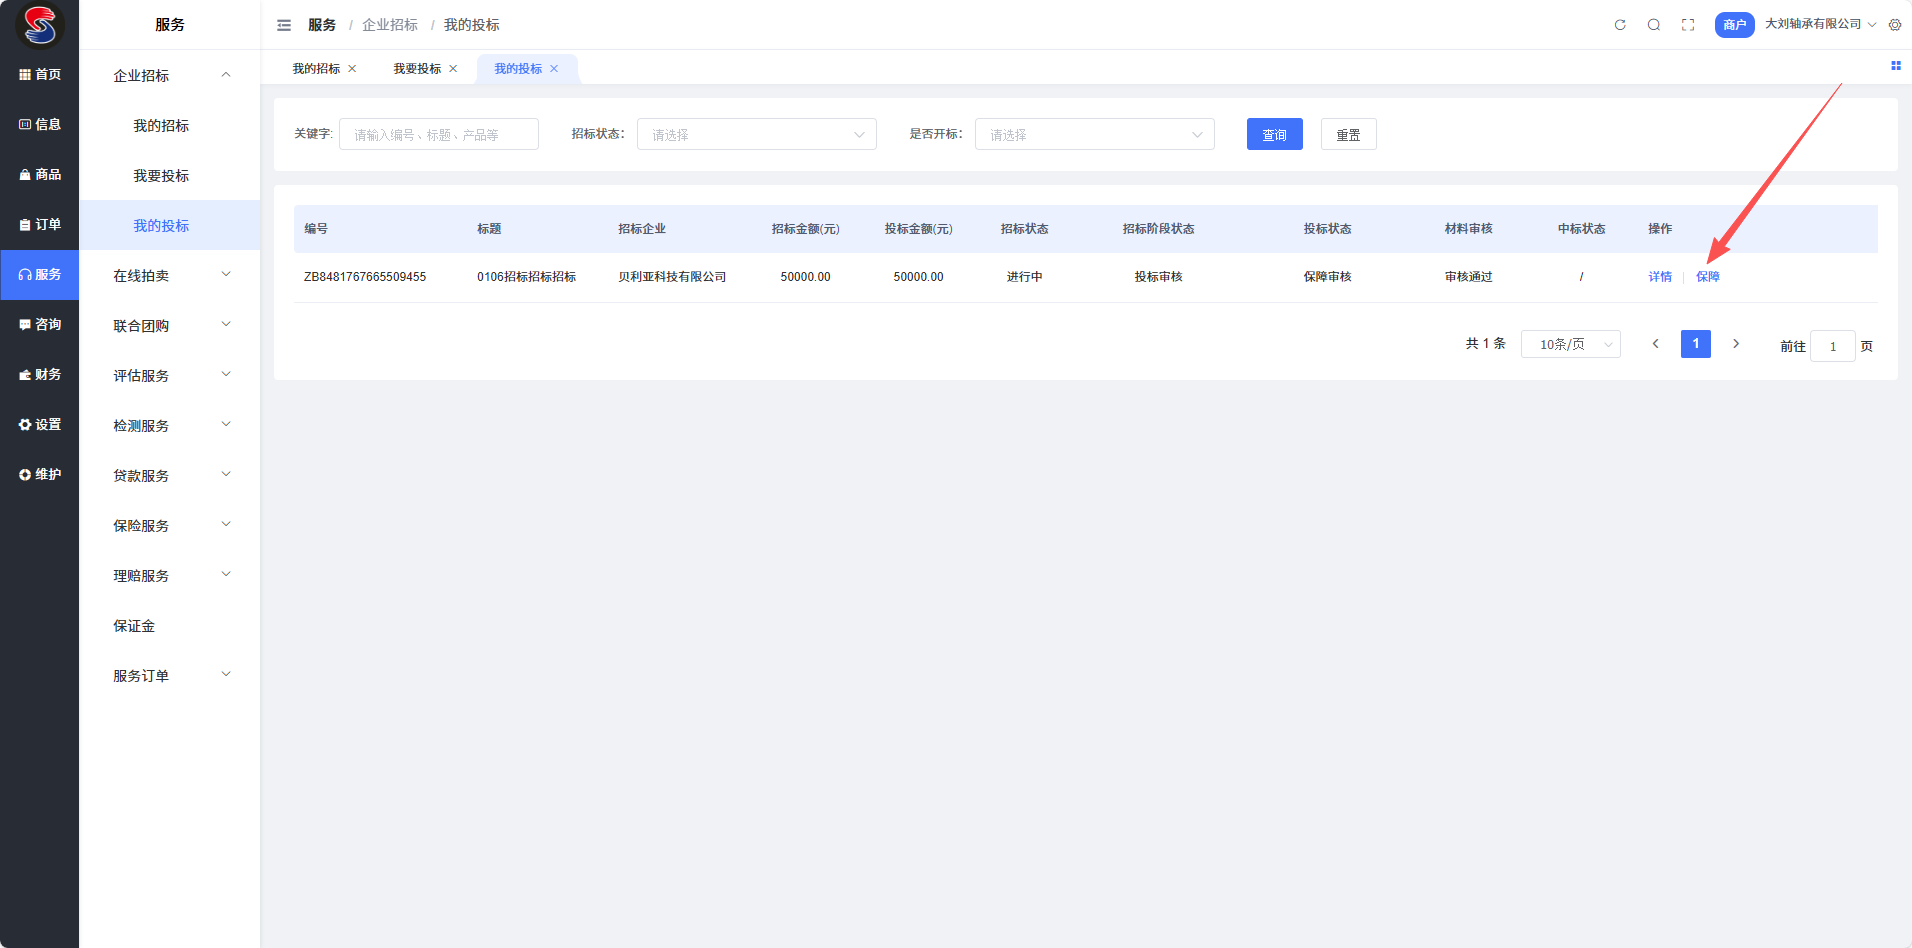Viewport: 1912px width, 948px height.
Task: Click the next page arrow in pagination
Action: pyautogui.click(x=1736, y=344)
